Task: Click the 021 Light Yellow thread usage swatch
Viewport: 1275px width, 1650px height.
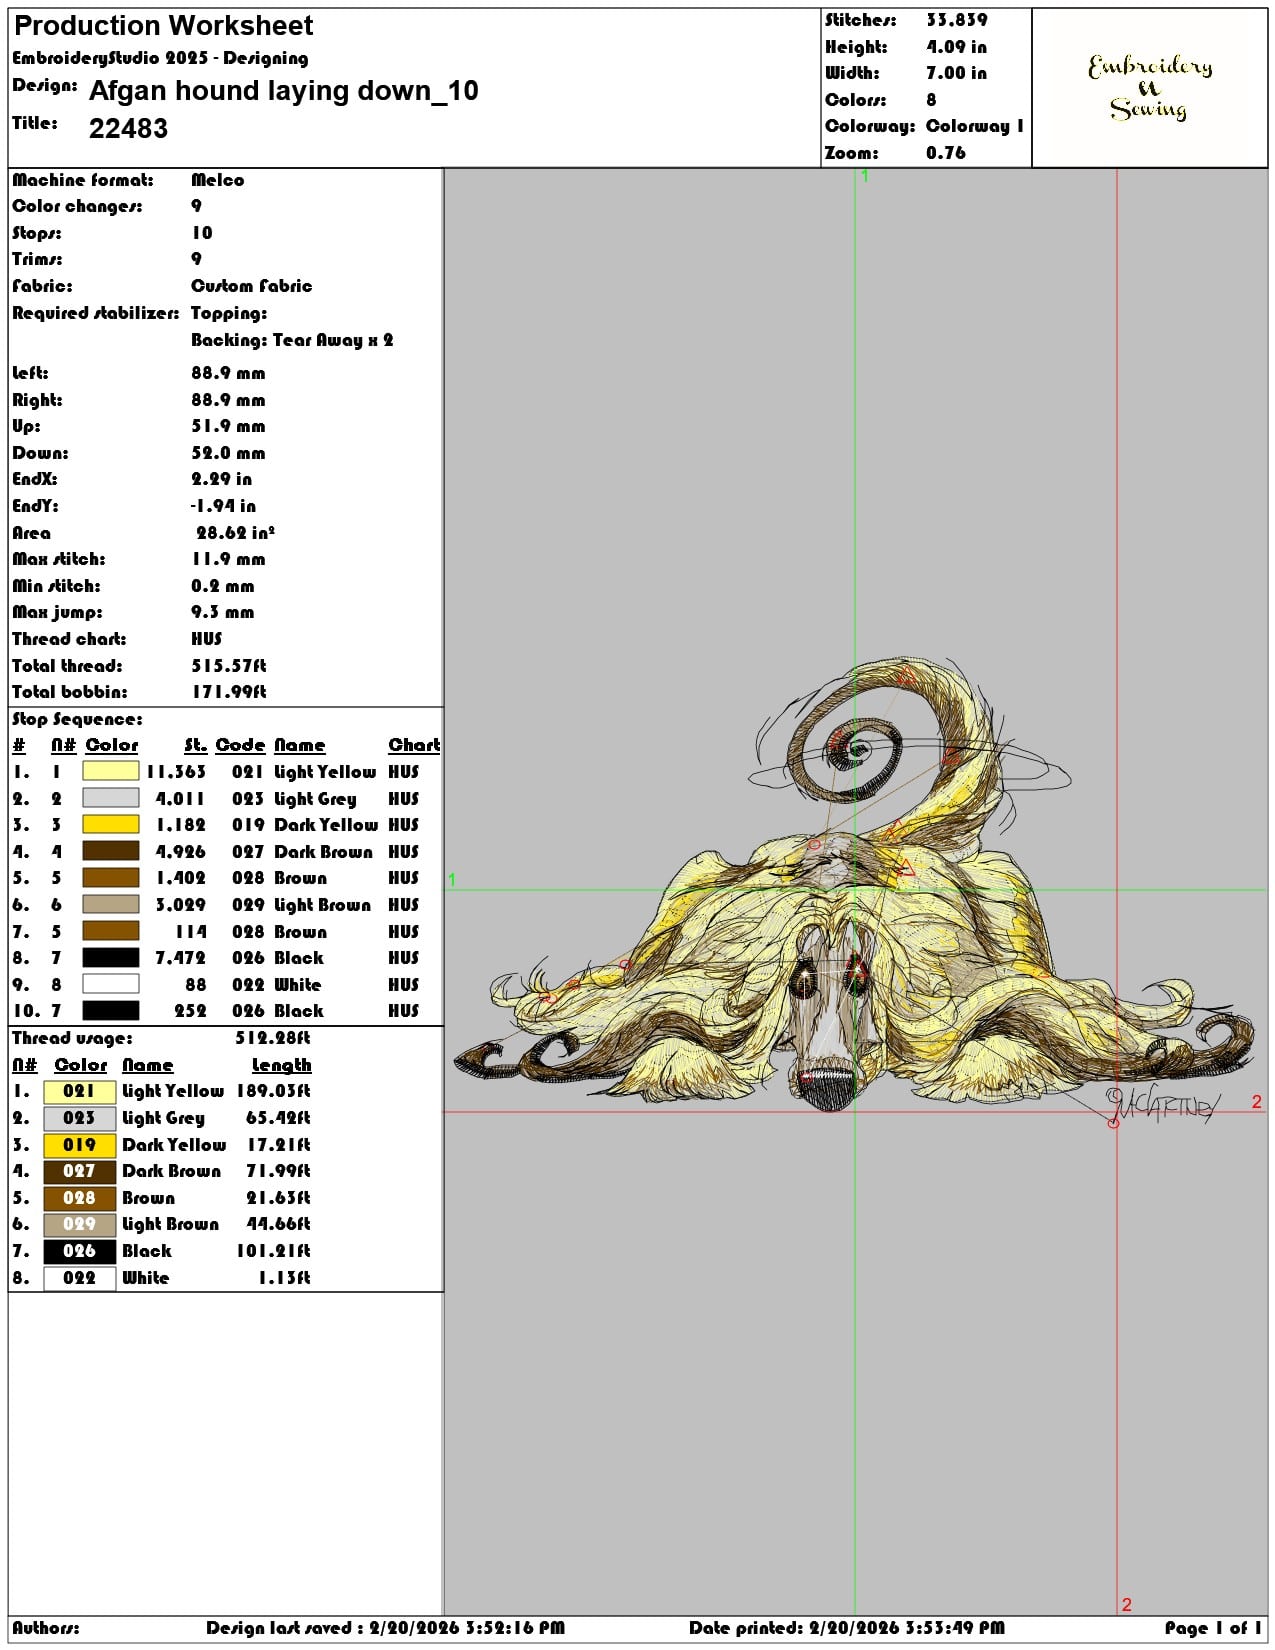Action: click(80, 1091)
